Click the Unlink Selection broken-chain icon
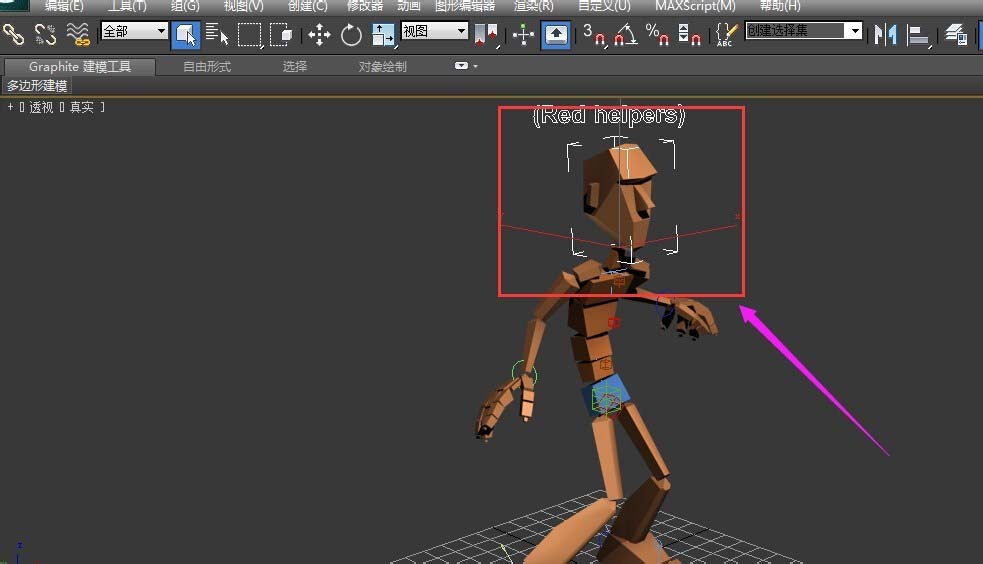 [x=46, y=34]
